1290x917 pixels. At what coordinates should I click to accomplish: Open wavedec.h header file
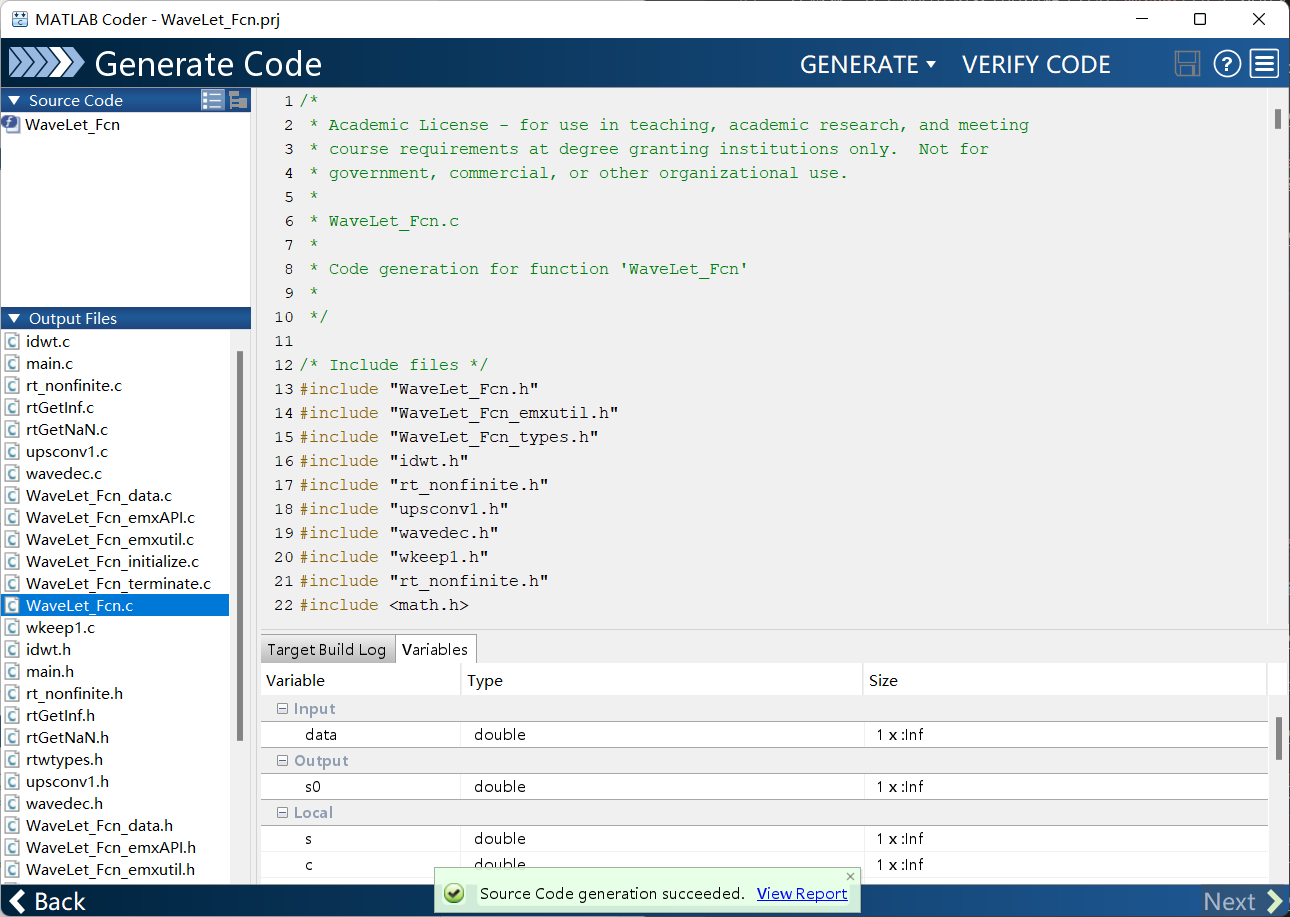[65, 804]
